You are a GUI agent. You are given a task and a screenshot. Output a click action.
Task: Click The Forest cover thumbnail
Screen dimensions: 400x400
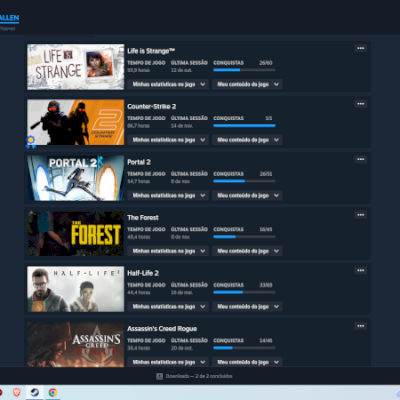76,233
